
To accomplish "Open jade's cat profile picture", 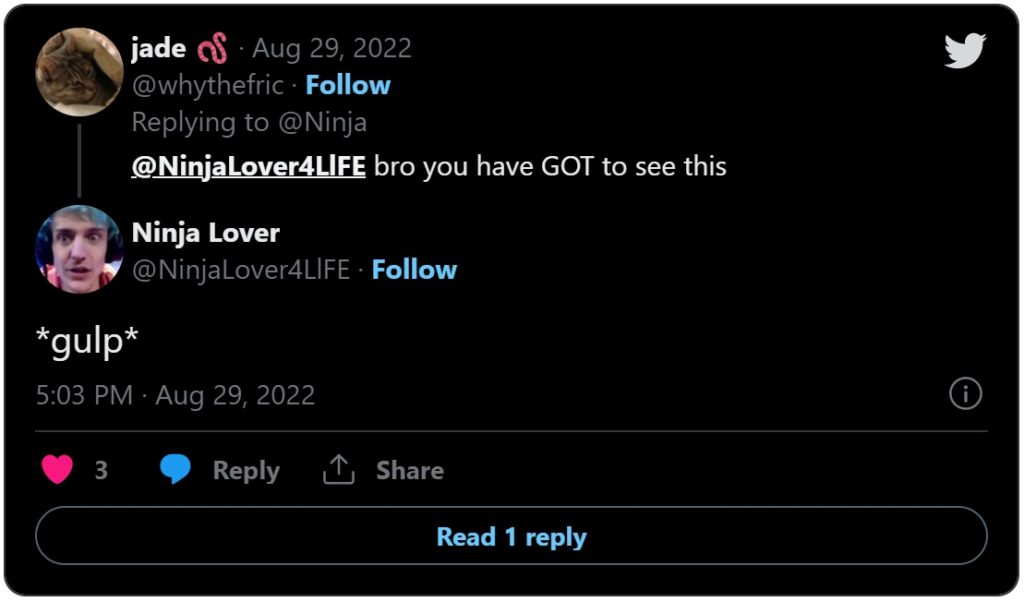I will click(79, 72).
